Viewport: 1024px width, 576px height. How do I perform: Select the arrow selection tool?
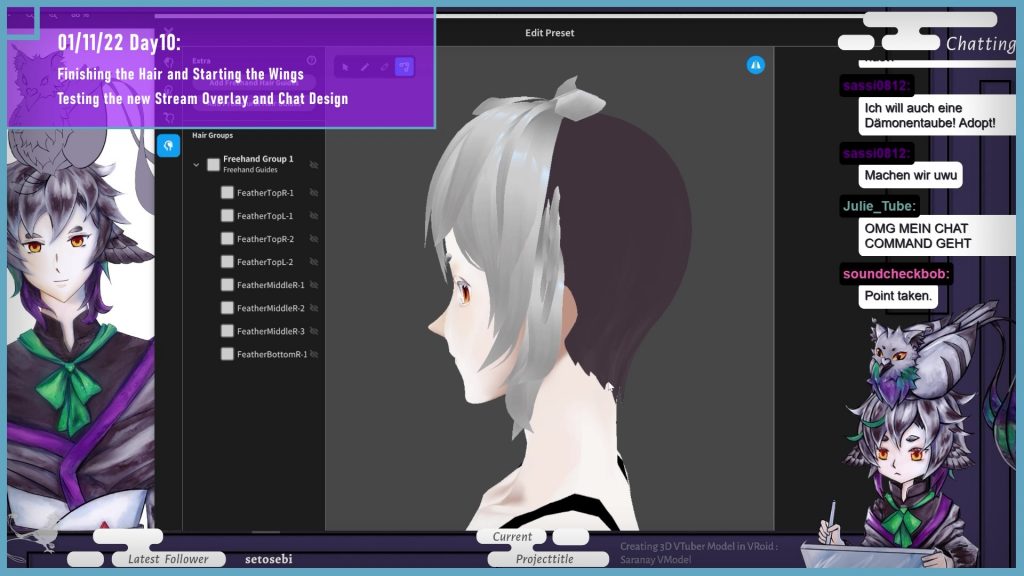[345, 67]
